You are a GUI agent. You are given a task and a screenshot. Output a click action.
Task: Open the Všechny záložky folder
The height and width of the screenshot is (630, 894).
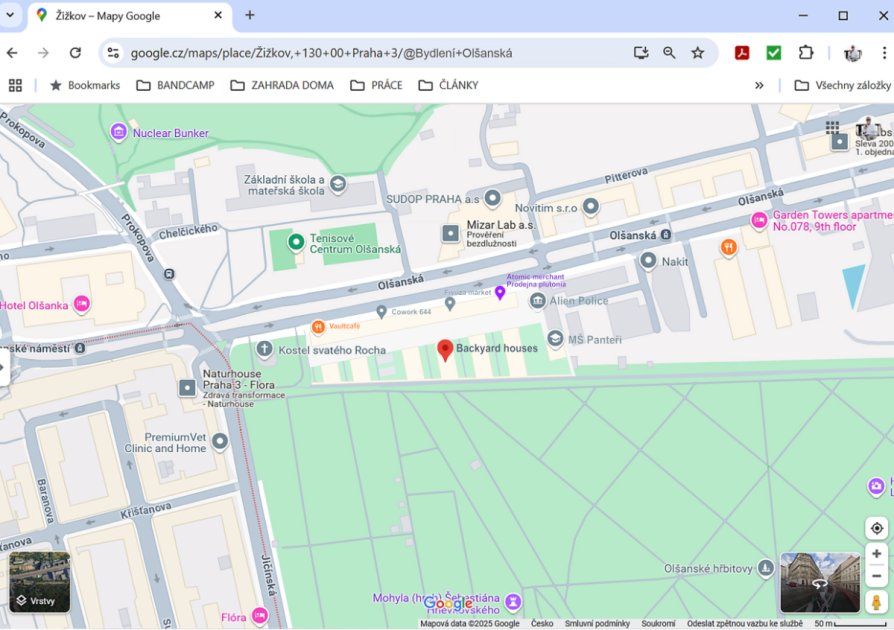tap(843, 86)
